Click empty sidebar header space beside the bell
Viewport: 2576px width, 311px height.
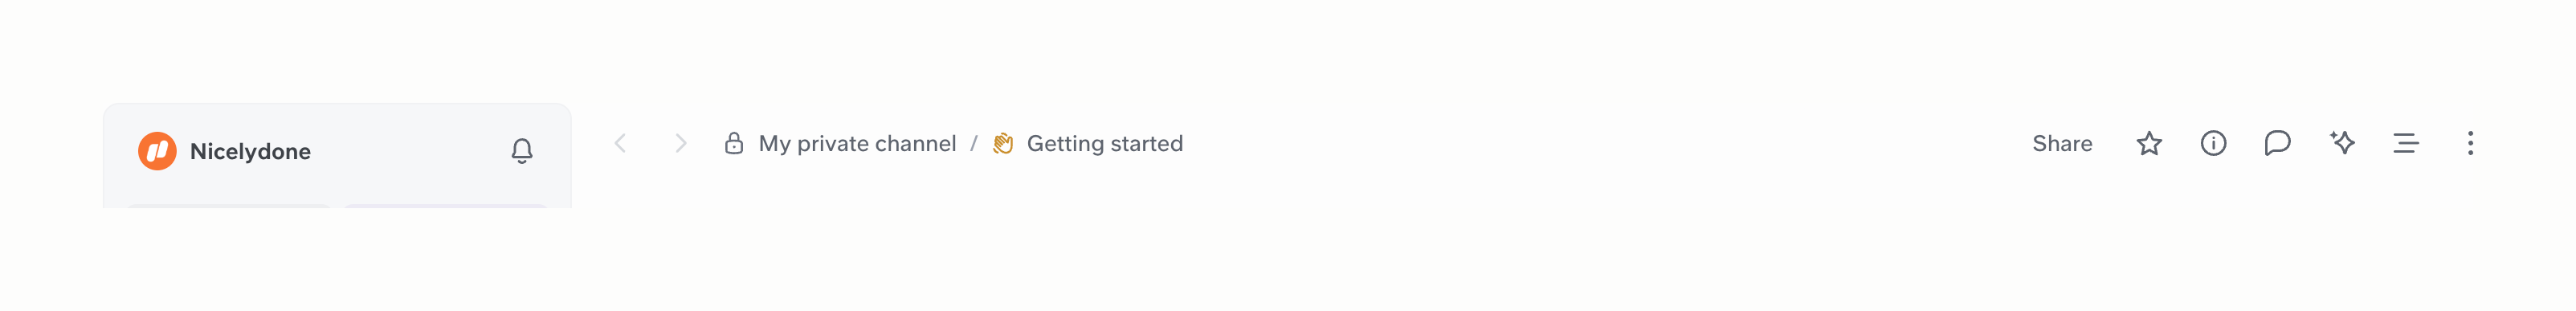[x=410, y=151]
